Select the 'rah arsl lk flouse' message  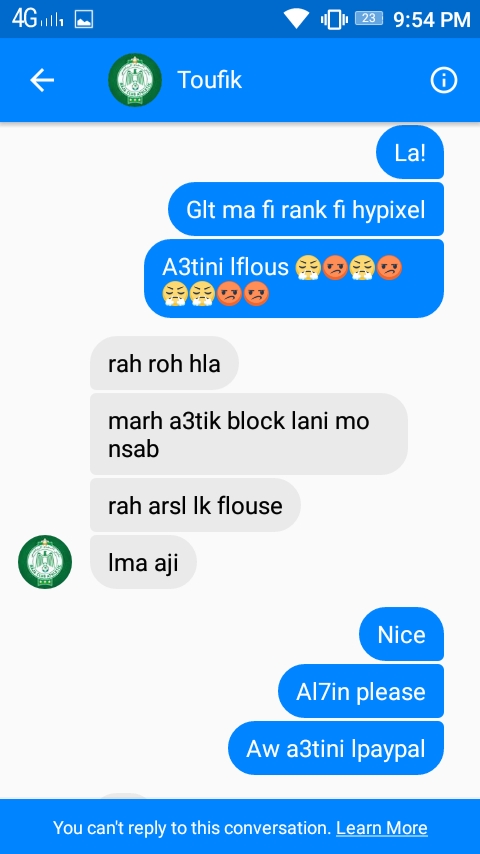195,505
